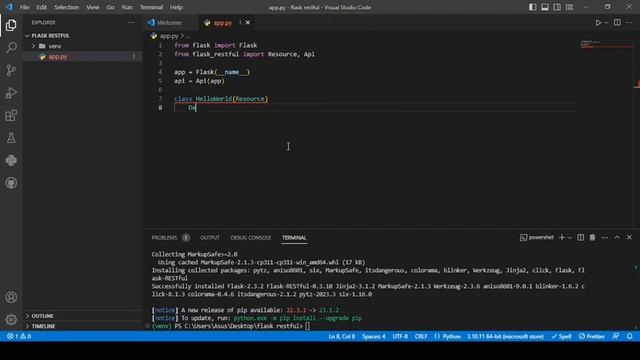Click app.py in the breadcrumb
640x360 pixels.
click(169, 36)
